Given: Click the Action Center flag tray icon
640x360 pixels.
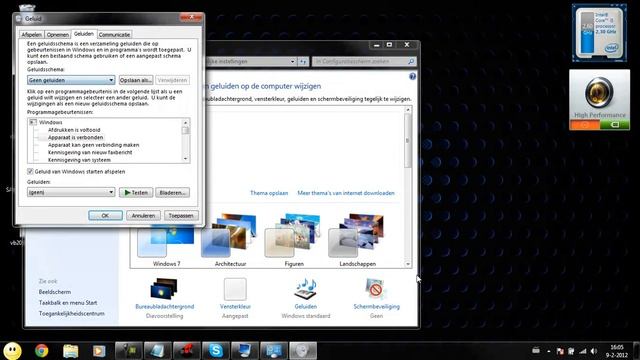Looking at the screenshot, I should click(x=560, y=351).
